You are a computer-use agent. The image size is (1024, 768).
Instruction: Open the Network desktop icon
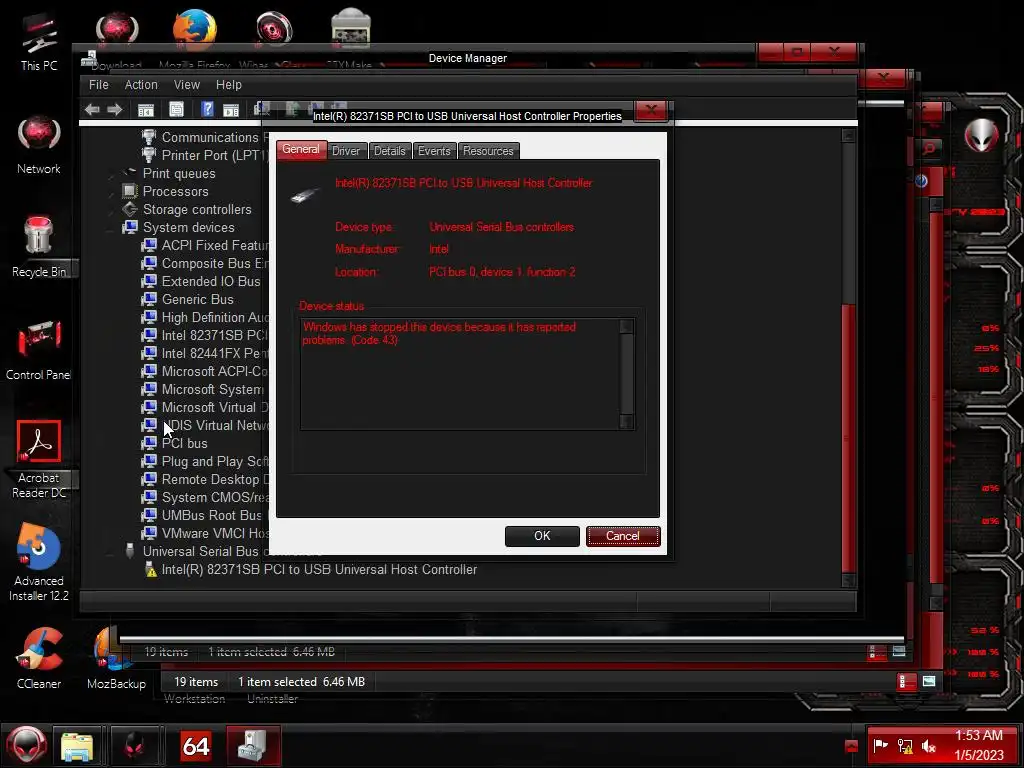click(39, 145)
